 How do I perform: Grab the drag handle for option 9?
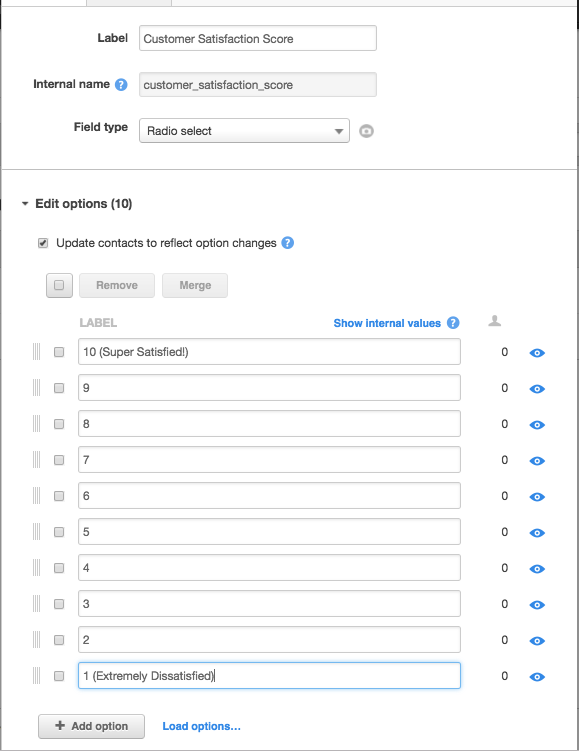36,388
